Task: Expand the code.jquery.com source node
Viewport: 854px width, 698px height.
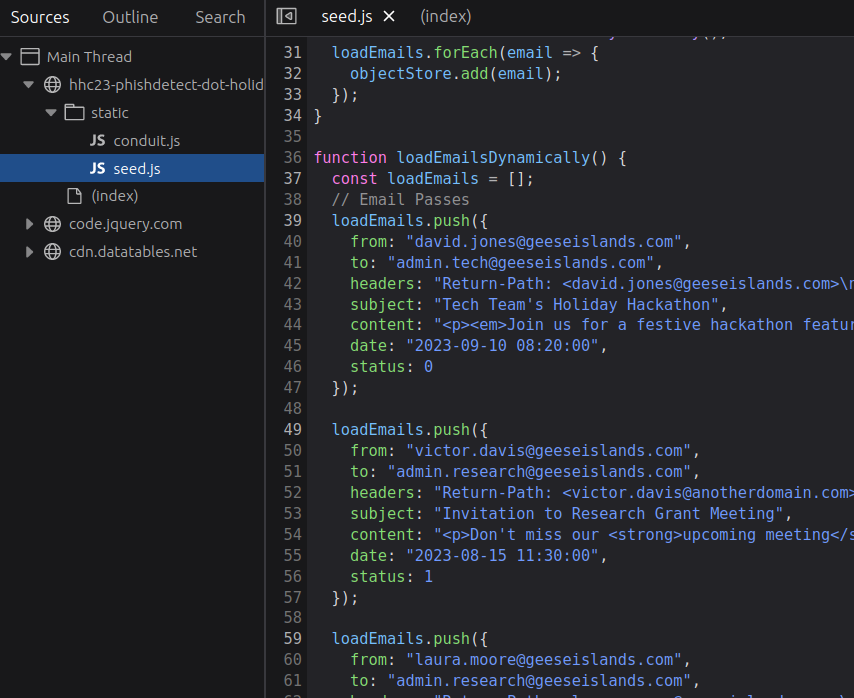Action: click(x=30, y=224)
